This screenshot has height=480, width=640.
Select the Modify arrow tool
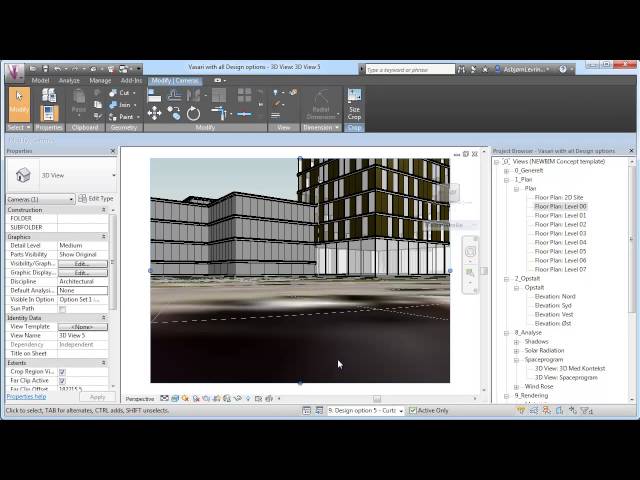pyautogui.click(x=18, y=102)
